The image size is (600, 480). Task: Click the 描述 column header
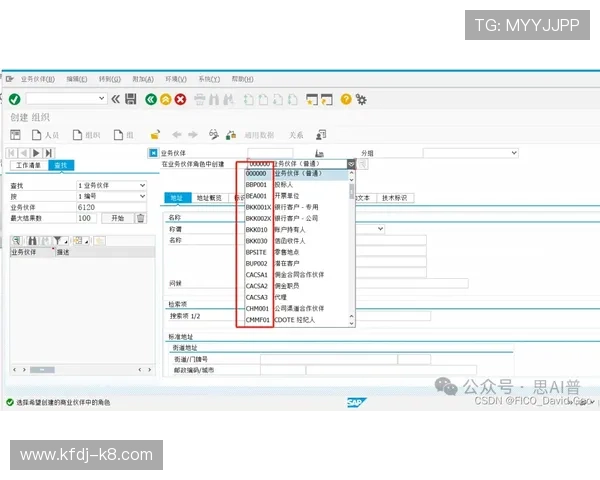[x=105, y=252]
